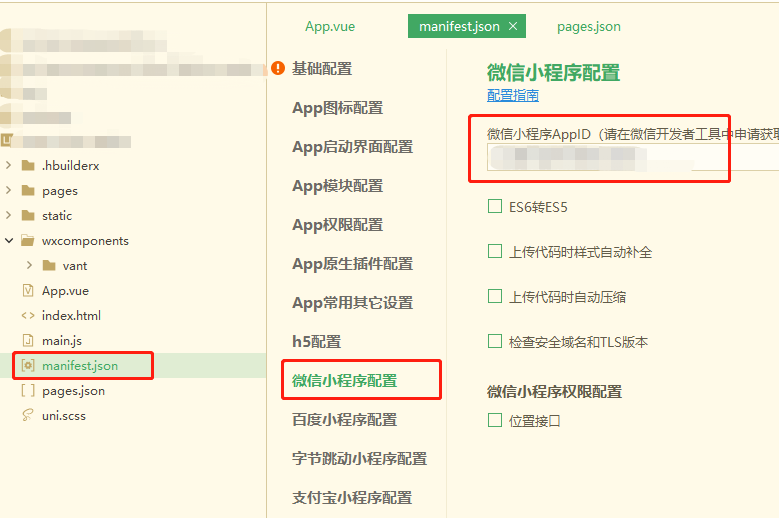Open h5配置 section
This screenshot has height=518, width=779.
(x=316, y=342)
